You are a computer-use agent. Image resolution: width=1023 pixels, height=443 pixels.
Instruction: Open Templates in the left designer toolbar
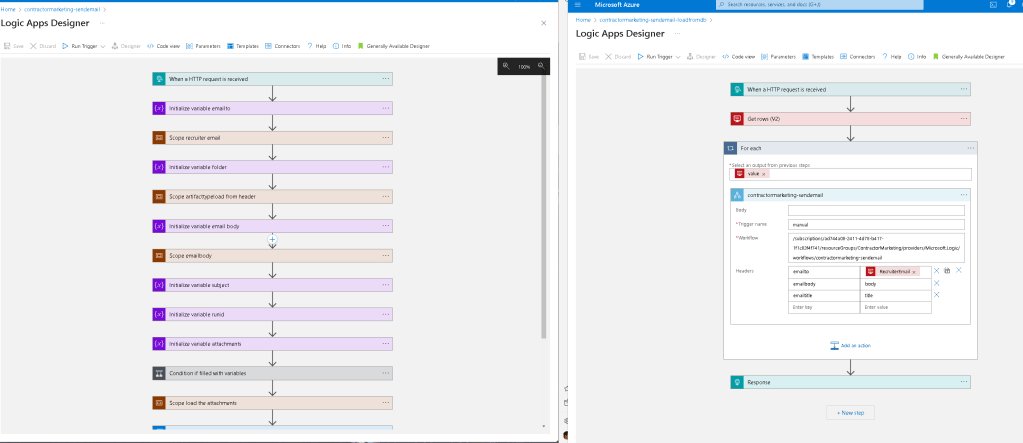pyautogui.click(x=243, y=46)
